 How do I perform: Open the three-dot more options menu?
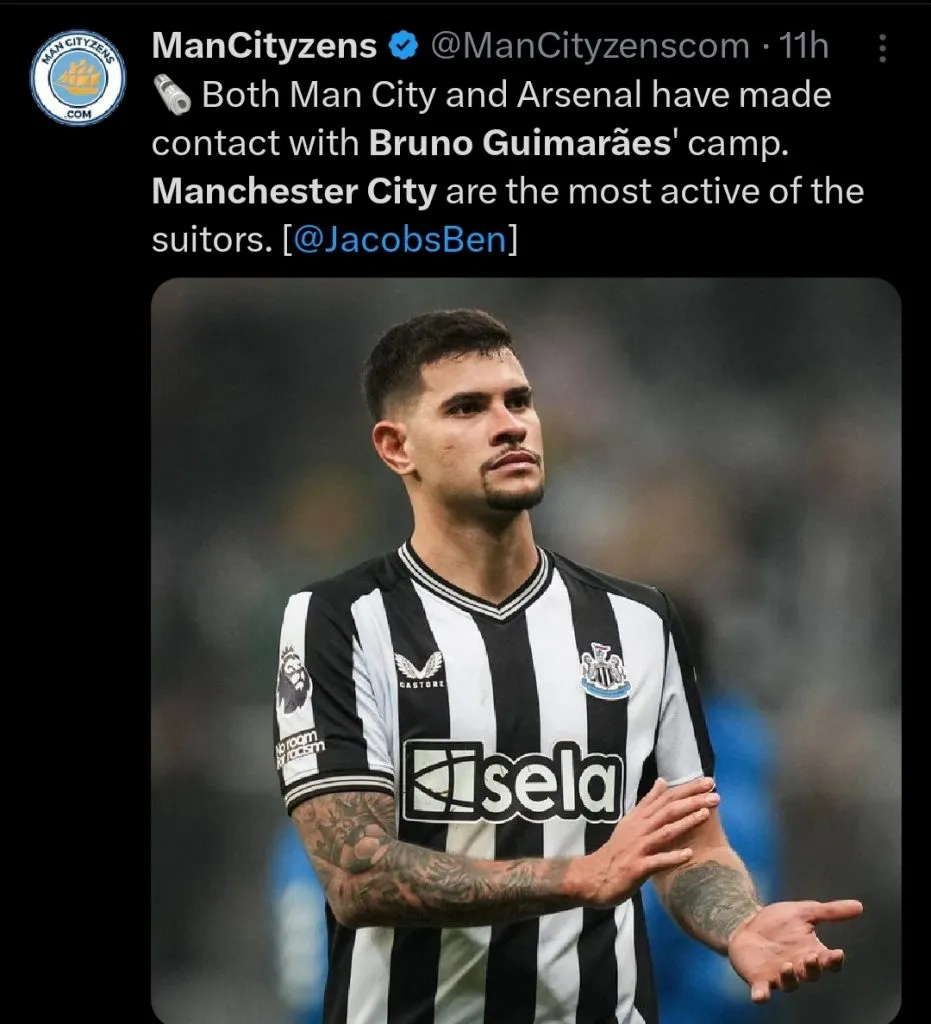[x=882, y=48]
